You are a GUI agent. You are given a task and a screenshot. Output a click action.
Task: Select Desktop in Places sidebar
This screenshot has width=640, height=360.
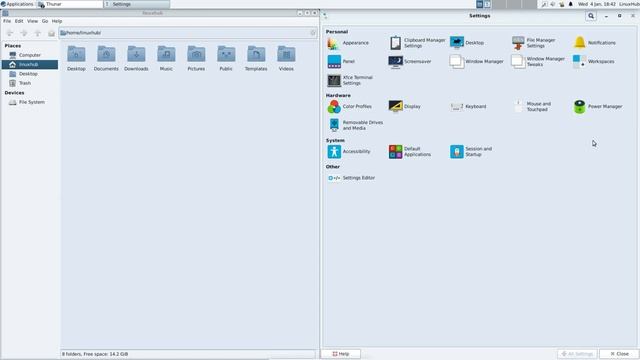[x=29, y=74]
